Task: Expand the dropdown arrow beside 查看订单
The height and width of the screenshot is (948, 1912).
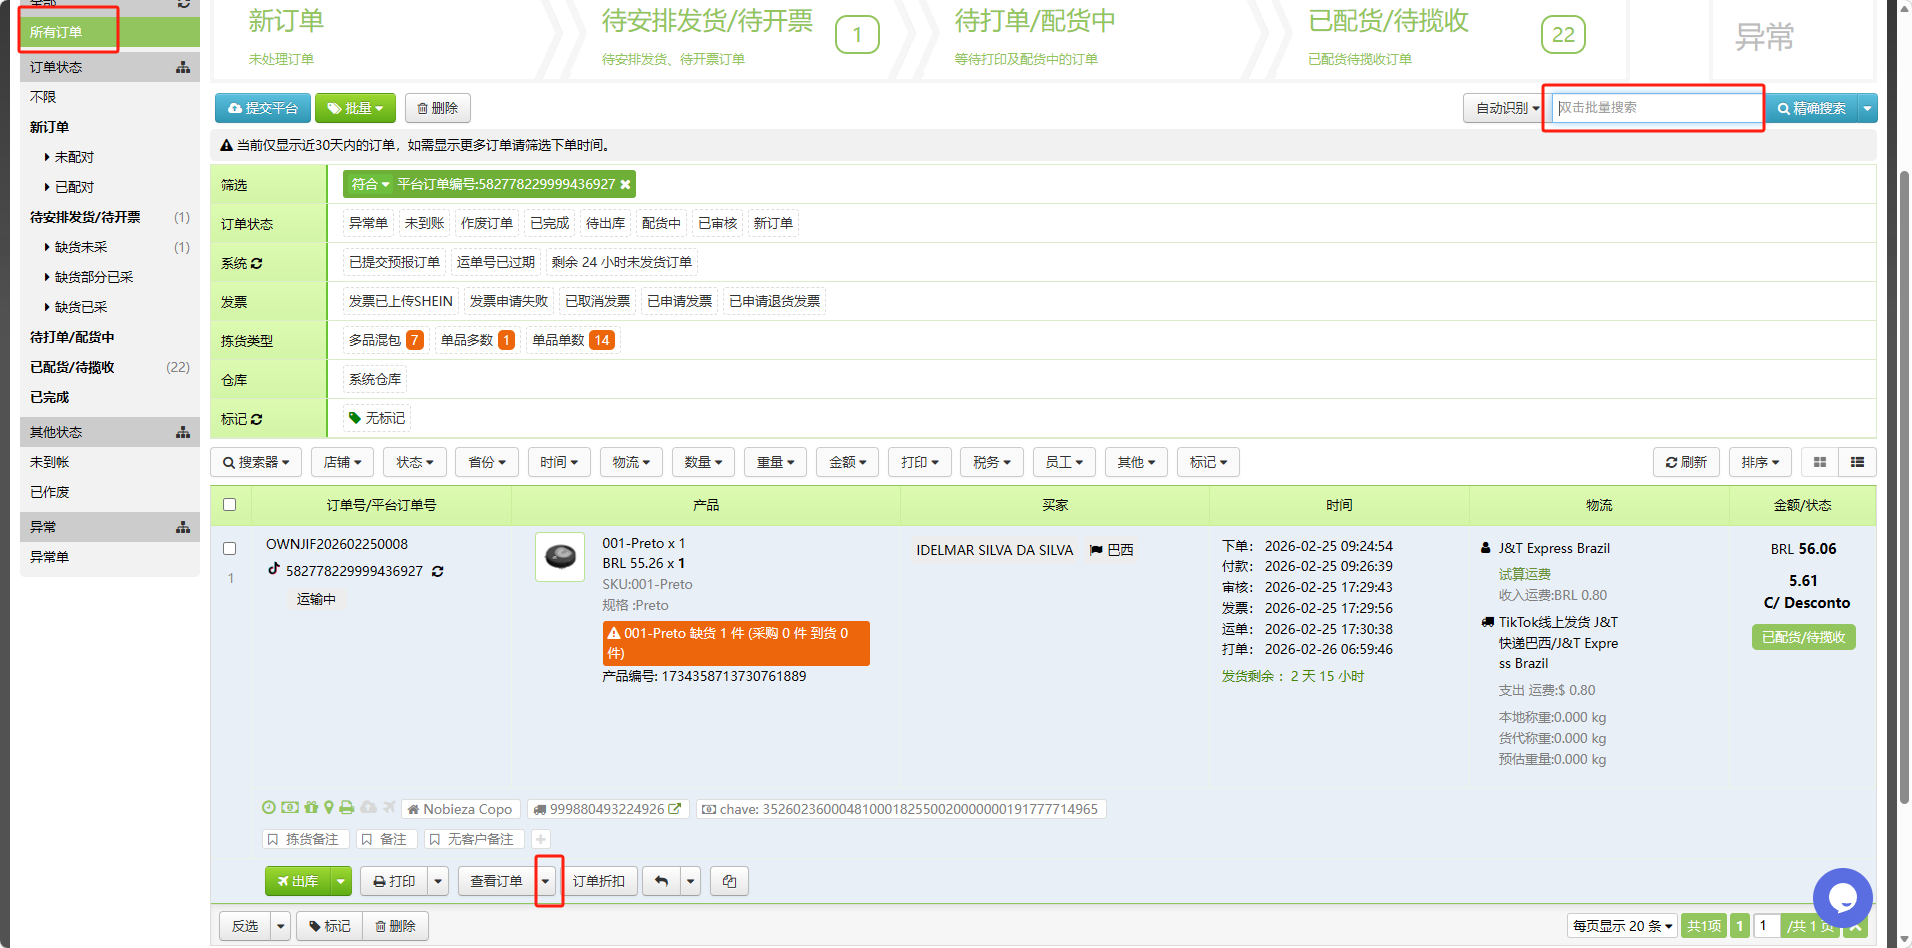Action: (546, 881)
